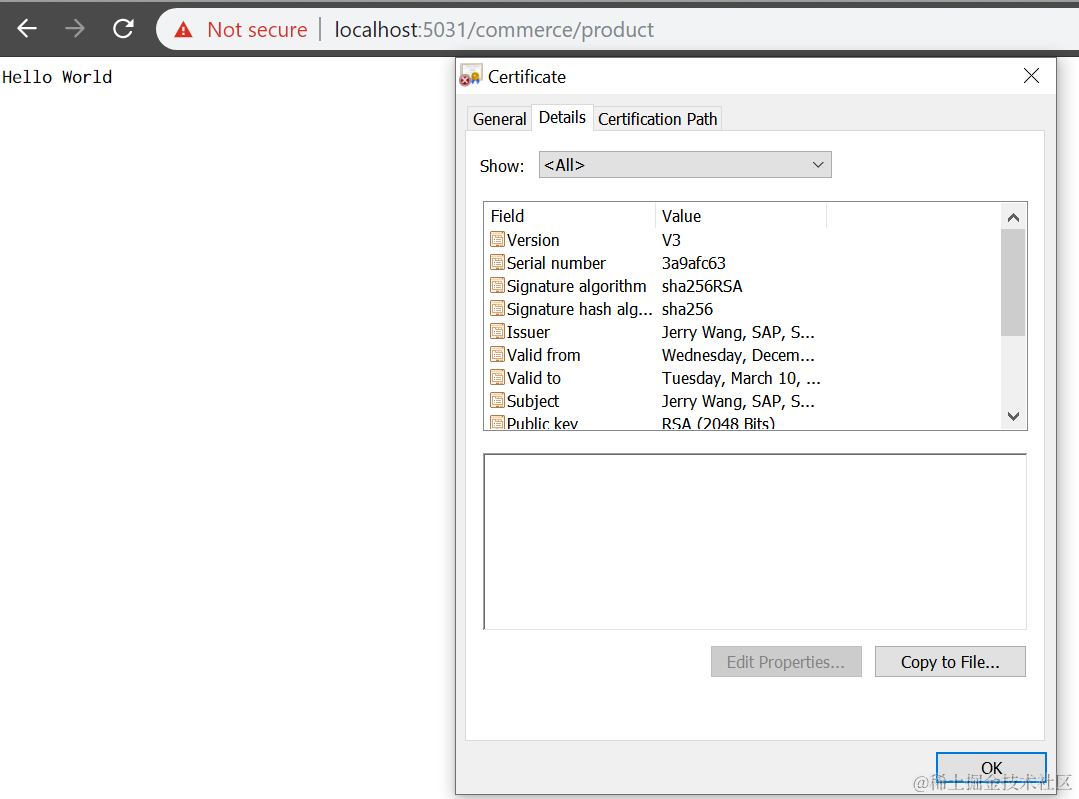This screenshot has width=1079, height=799.
Task: Click the sha256RSA value
Action: (702, 286)
